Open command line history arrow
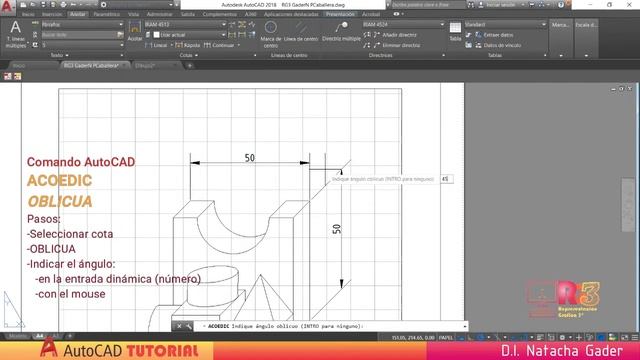Screen dimensions: 640x360 464,326
